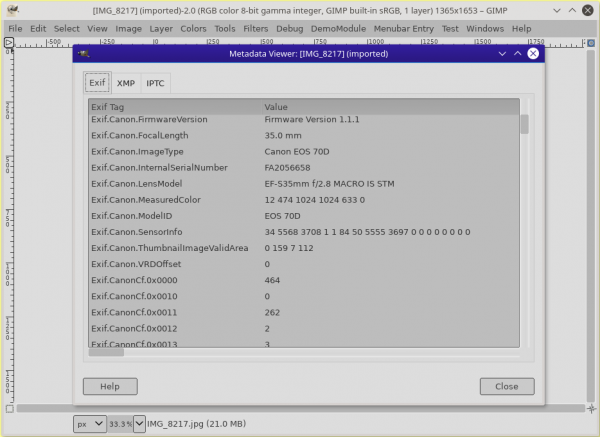
Task: Click the Close button in Metadata Viewer
Action: [x=507, y=386]
